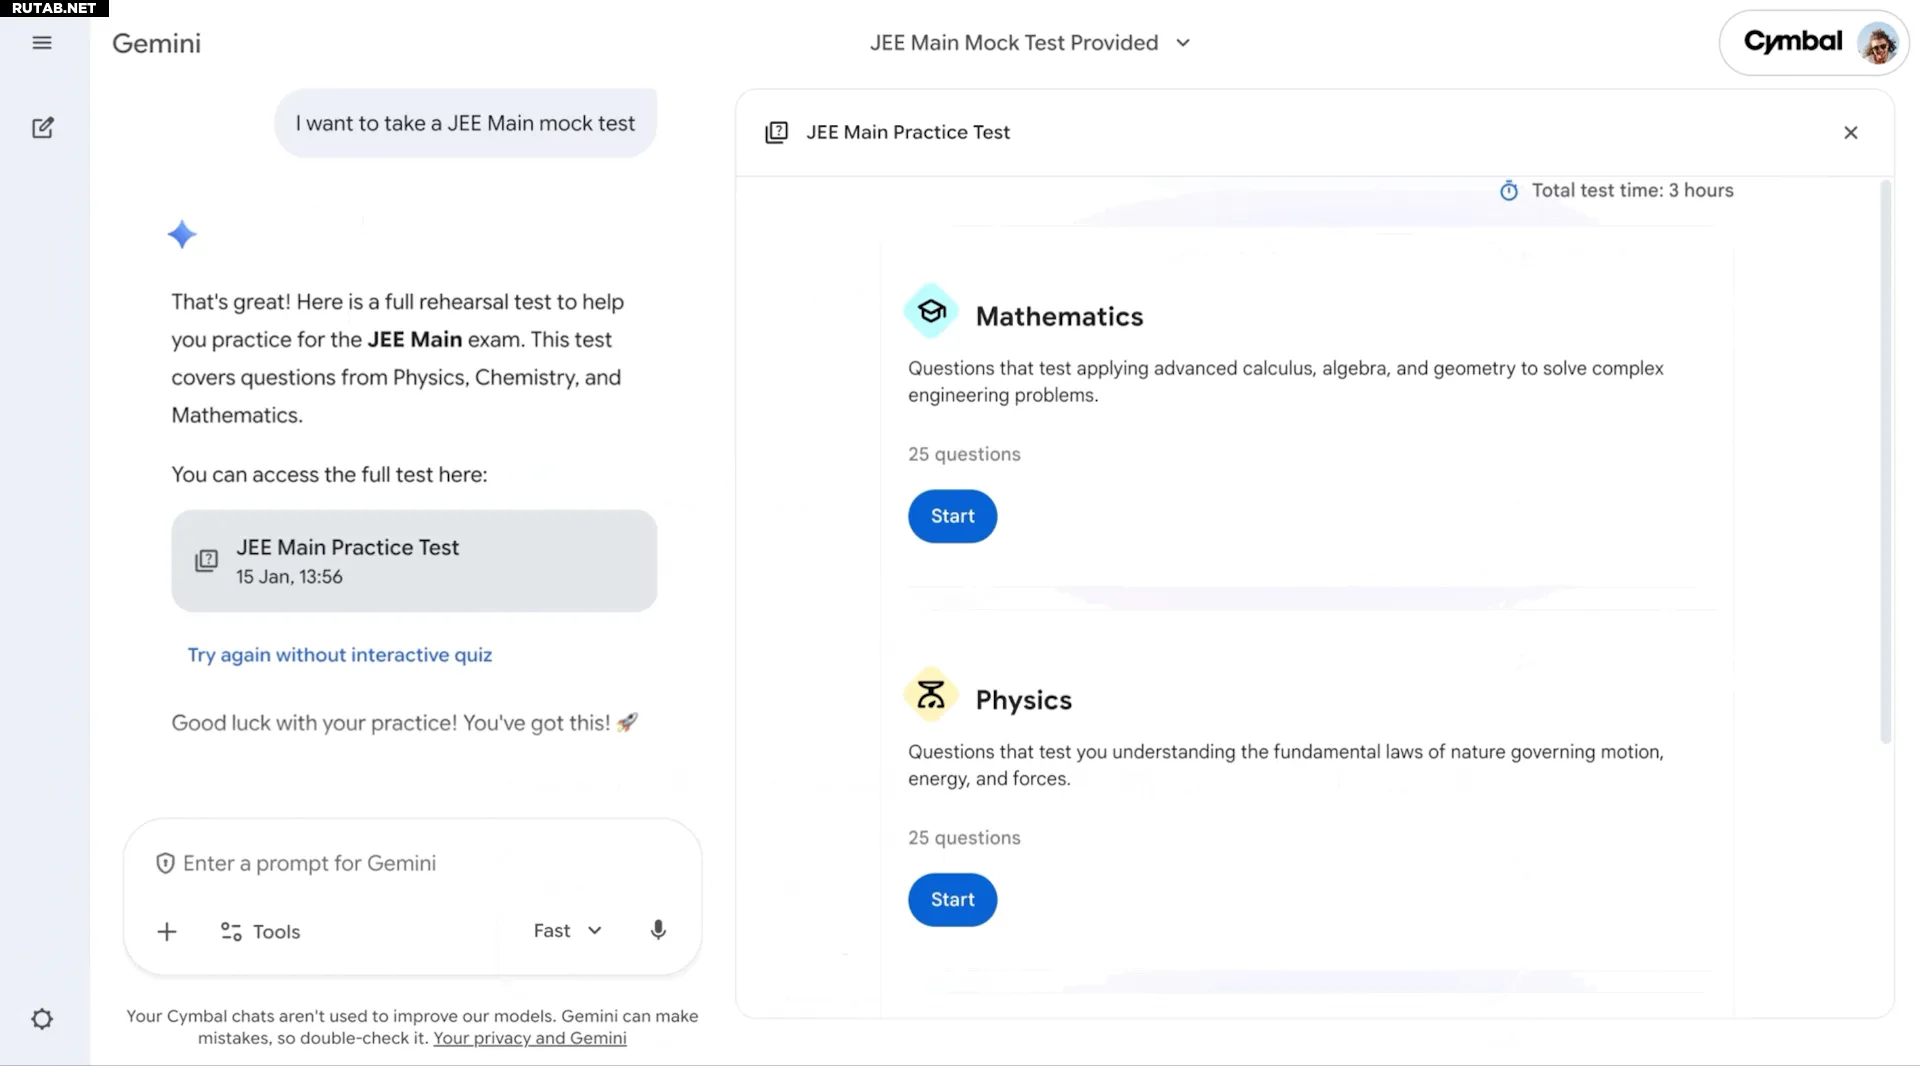The height and width of the screenshot is (1066, 1920).
Task: Open the hamburger main menu
Action: click(x=42, y=43)
